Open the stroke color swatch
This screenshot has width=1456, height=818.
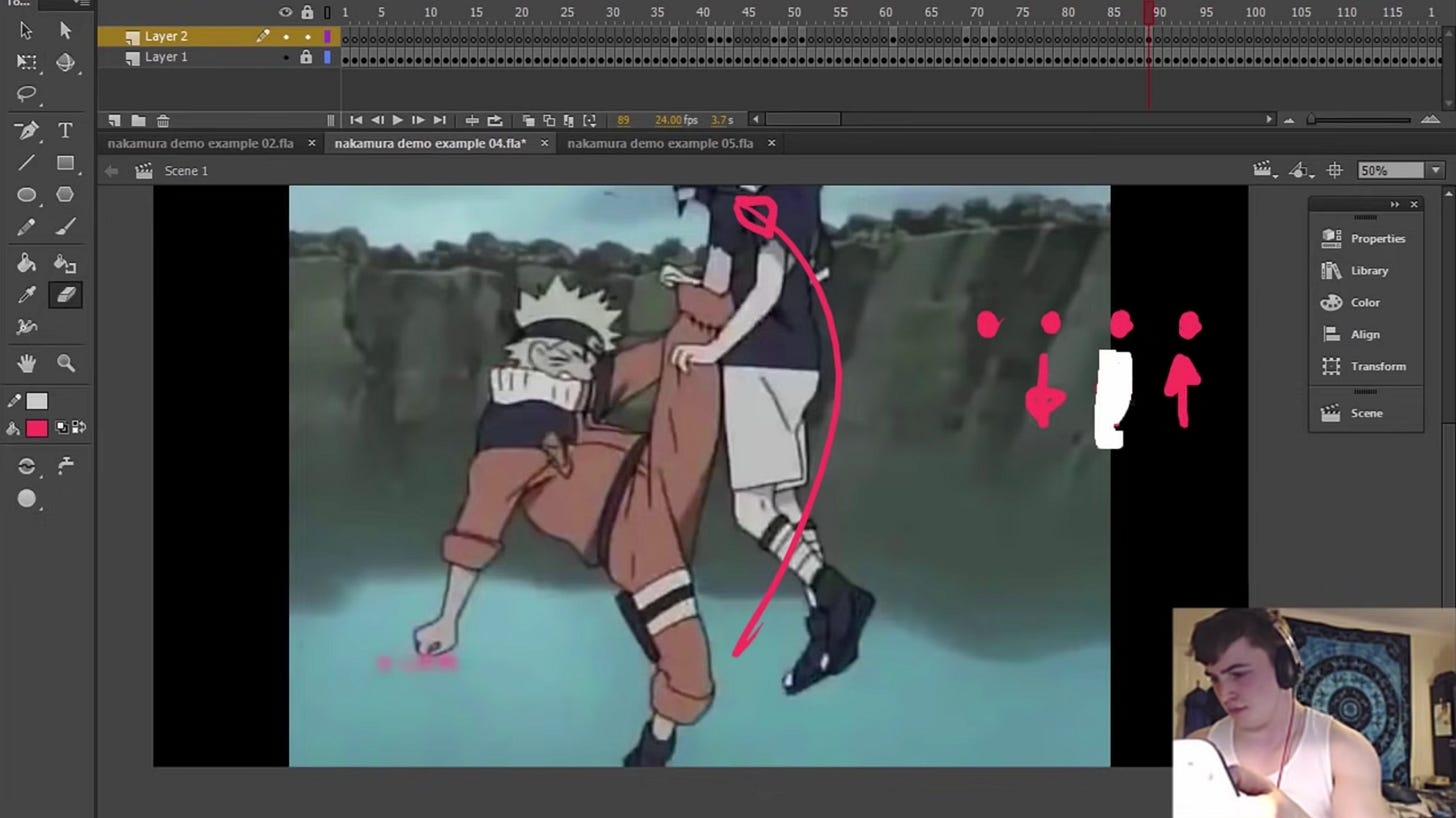coord(36,401)
